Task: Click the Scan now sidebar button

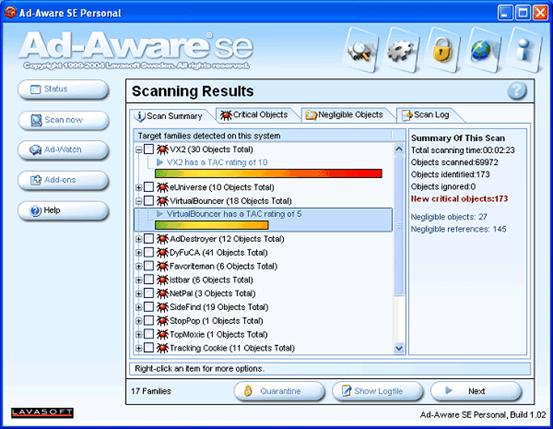Action: [x=63, y=120]
